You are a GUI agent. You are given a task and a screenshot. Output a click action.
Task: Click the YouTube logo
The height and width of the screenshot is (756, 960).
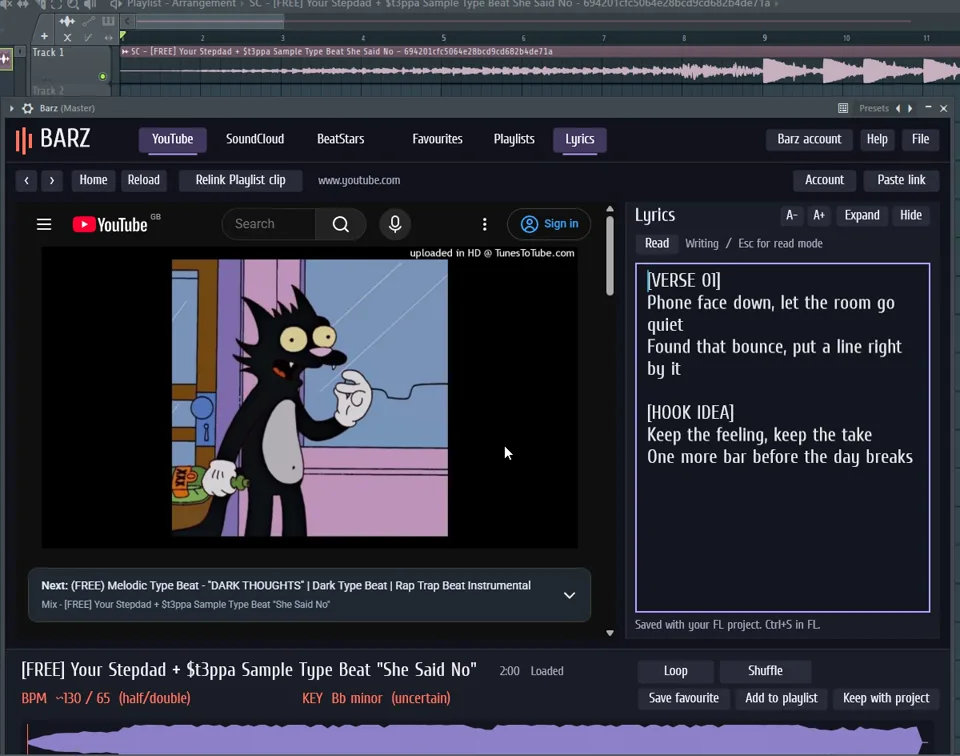click(x=110, y=225)
